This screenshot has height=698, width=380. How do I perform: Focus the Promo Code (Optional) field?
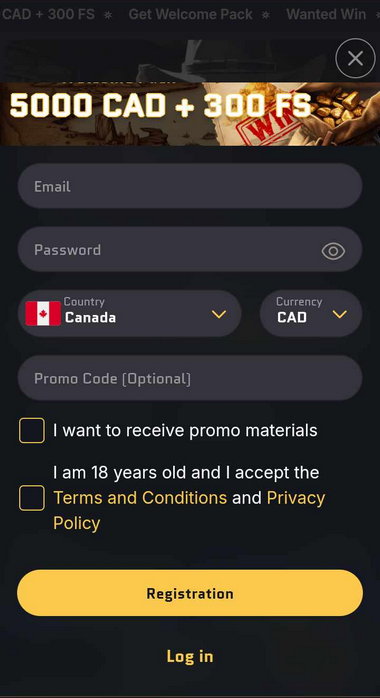[x=190, y=378]
